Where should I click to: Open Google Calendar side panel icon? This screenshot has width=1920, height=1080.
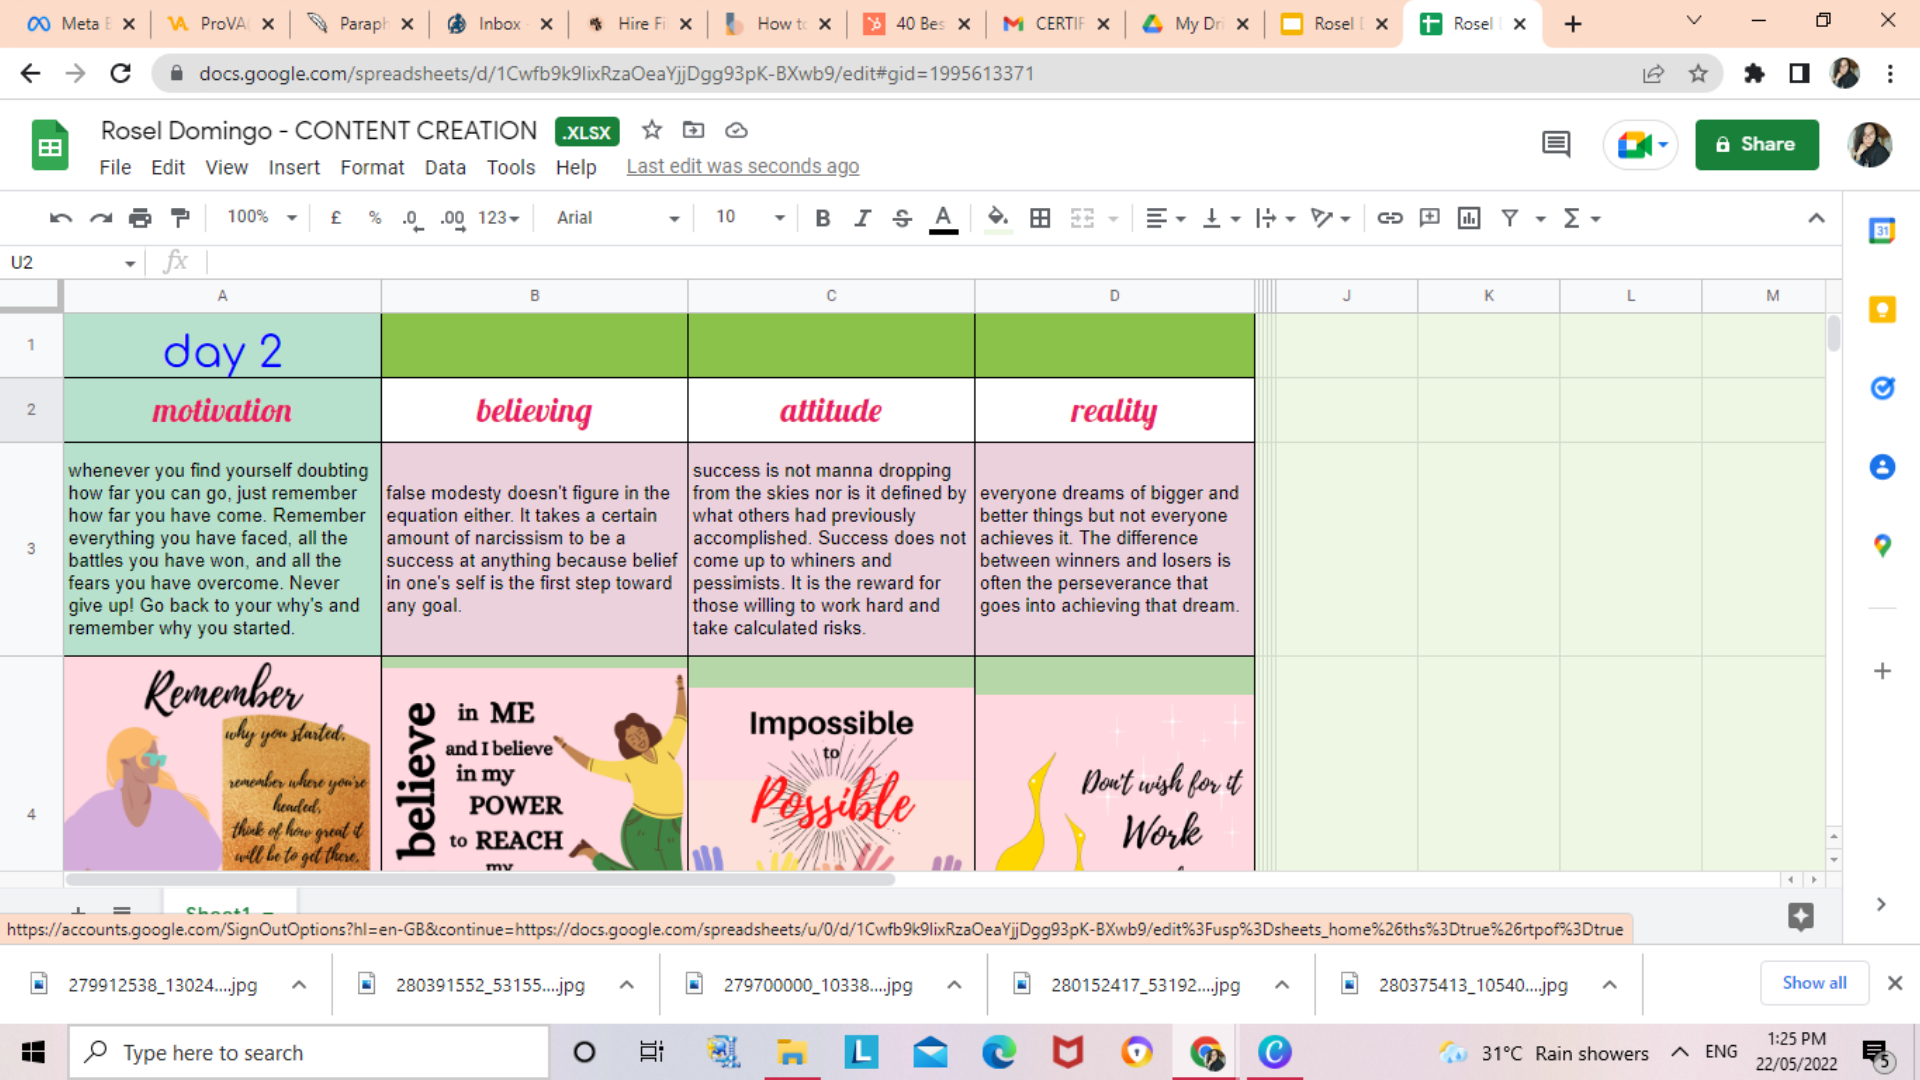tap(1882, 231)
